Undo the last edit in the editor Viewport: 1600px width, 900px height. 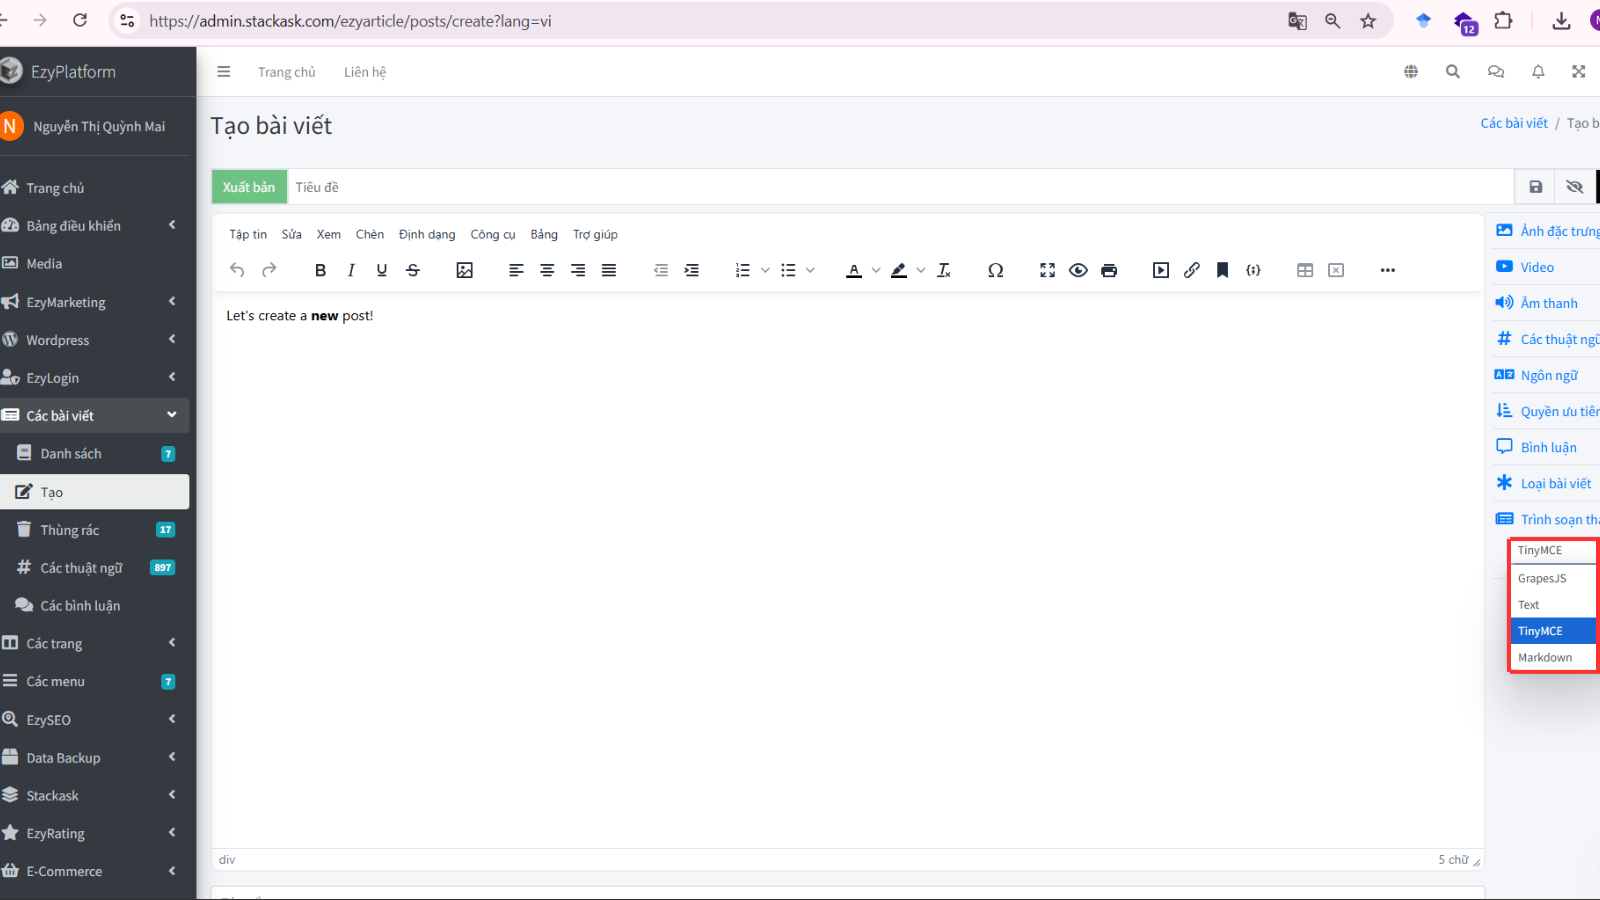click(237, 270)
